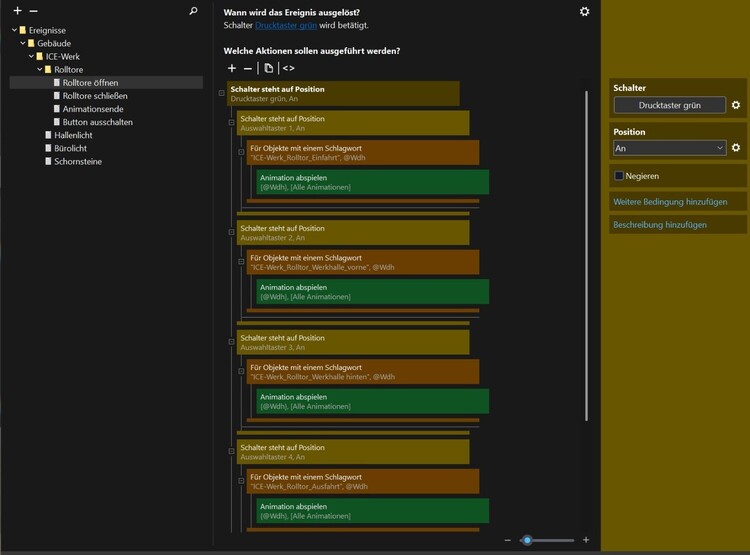Select the Rolltore öffnen event

pos(106,83)
